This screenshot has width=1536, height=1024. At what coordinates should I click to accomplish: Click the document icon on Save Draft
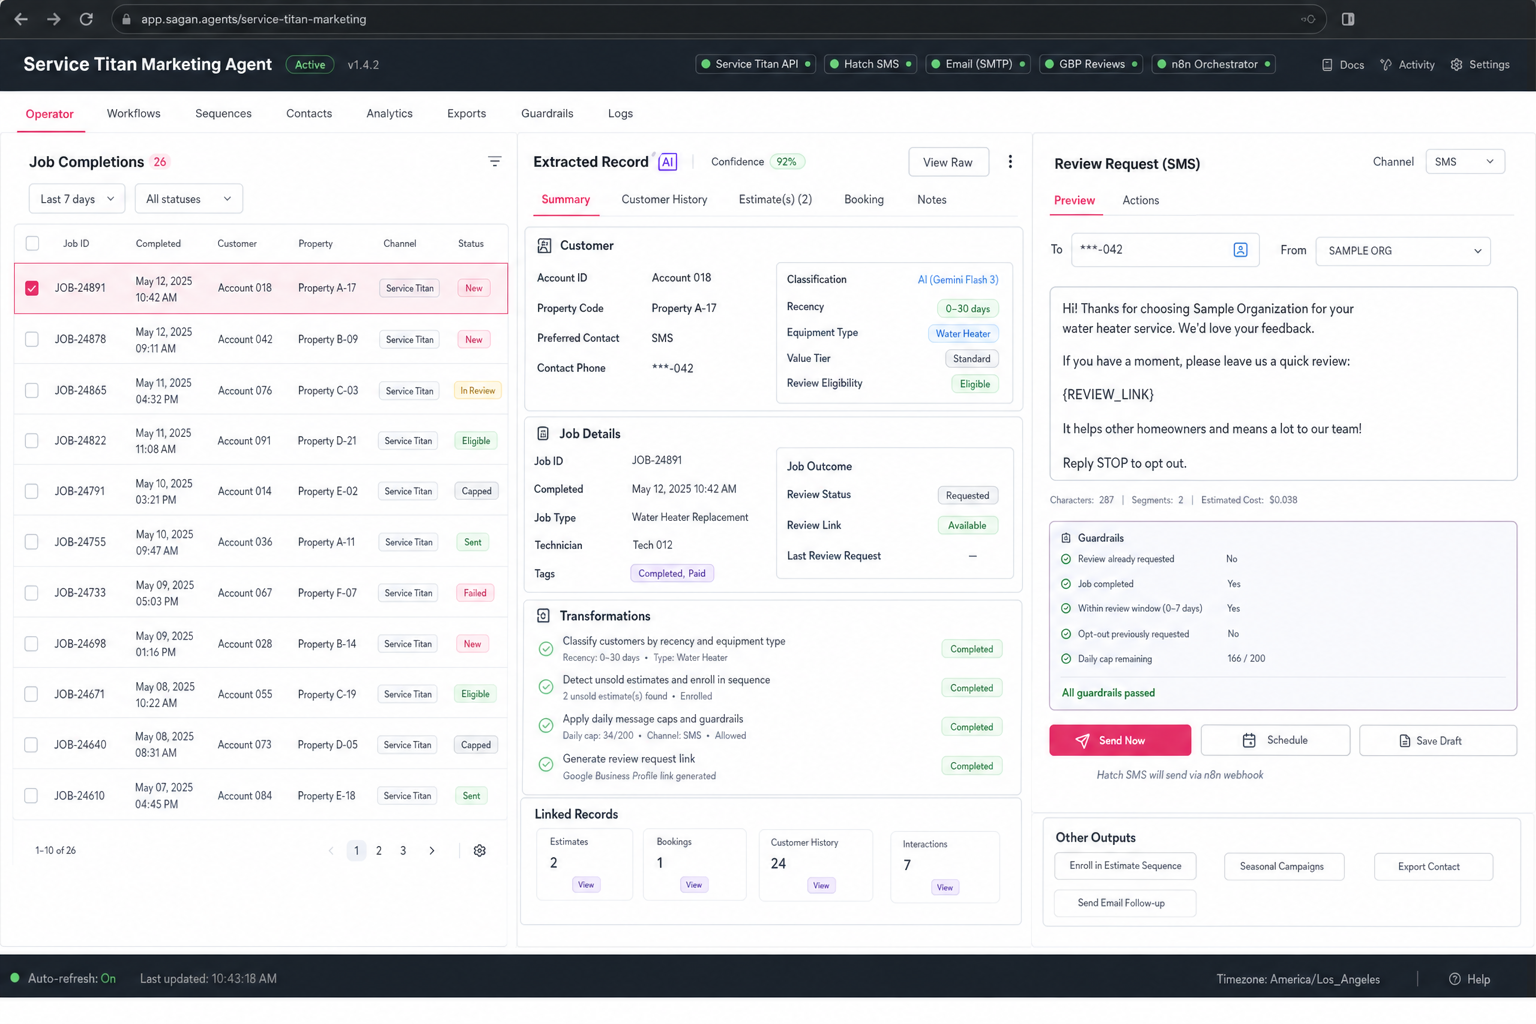click(1404, 741)
